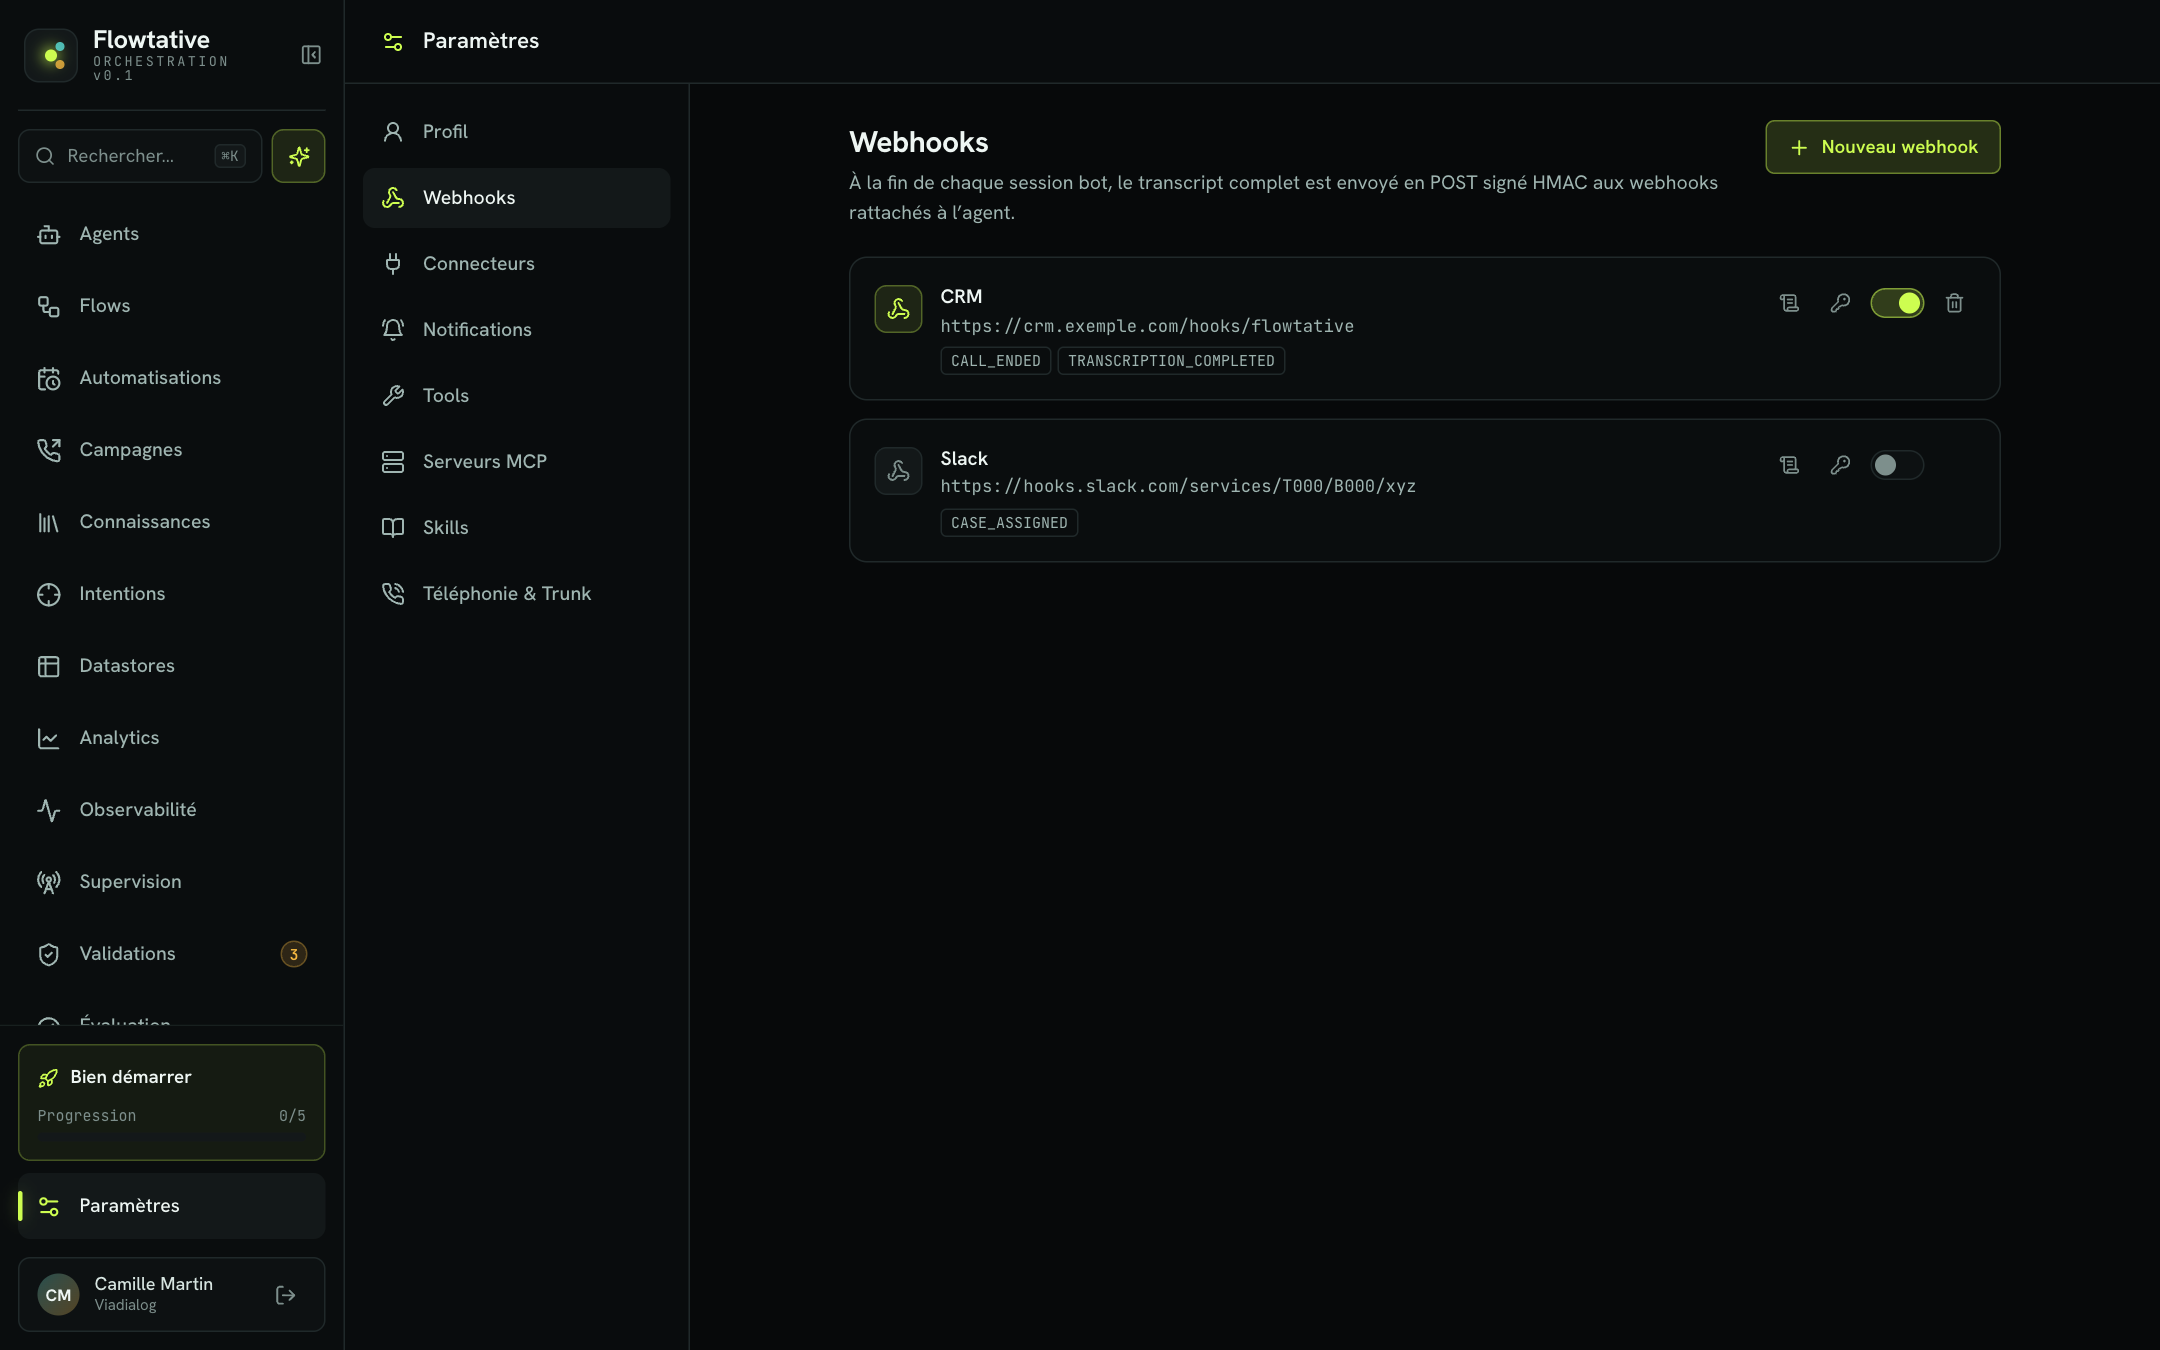
Task: Click the Rechercher search field
Action: click(140, 156)
